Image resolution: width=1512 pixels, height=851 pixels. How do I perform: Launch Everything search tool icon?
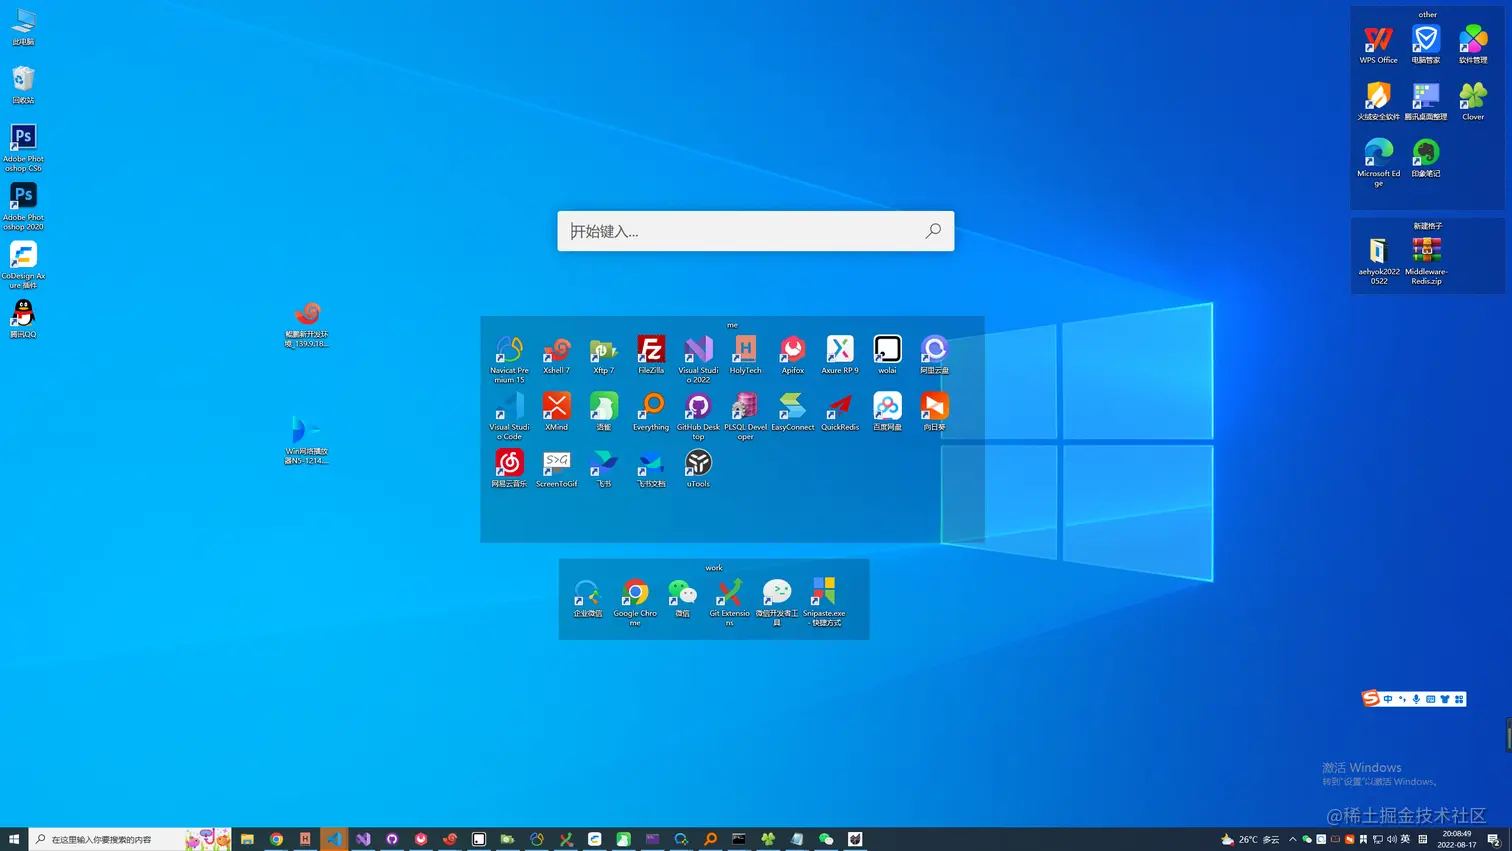[x=651, y=411]
